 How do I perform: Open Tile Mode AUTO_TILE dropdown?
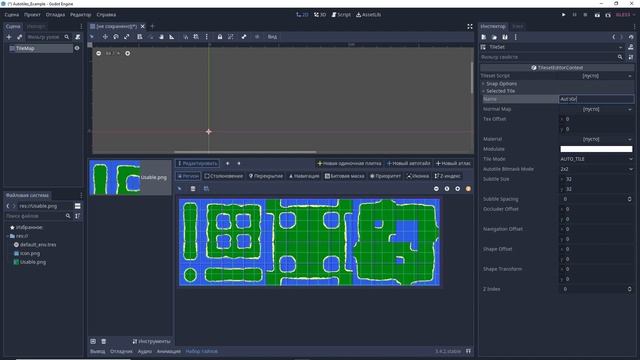[596, 159]
